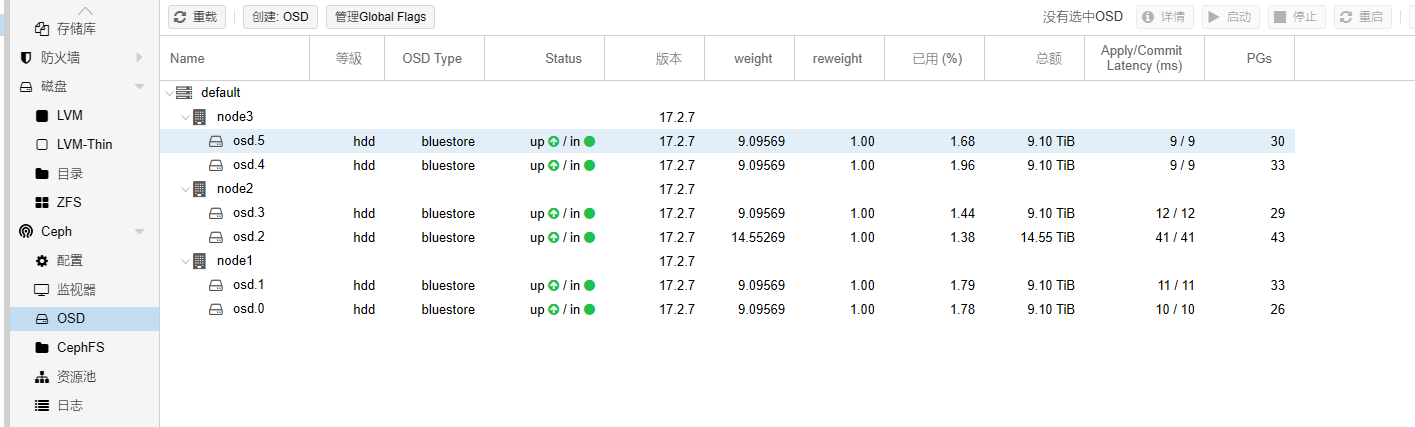The height and width of the screenshot is (427, 1415).
Task: Open the LVM-Thin sidebar entry
Action: 84,145
